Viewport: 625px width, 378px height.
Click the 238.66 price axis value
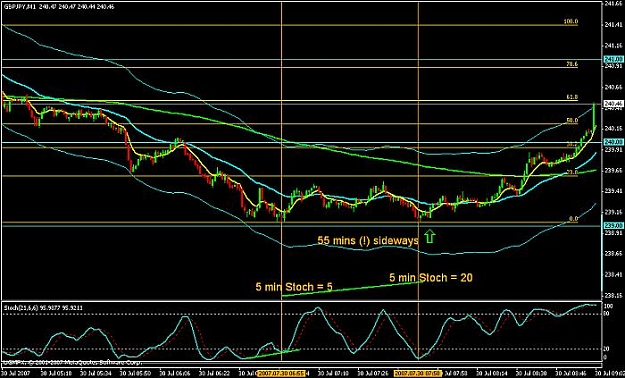click(x=613, y=253)
